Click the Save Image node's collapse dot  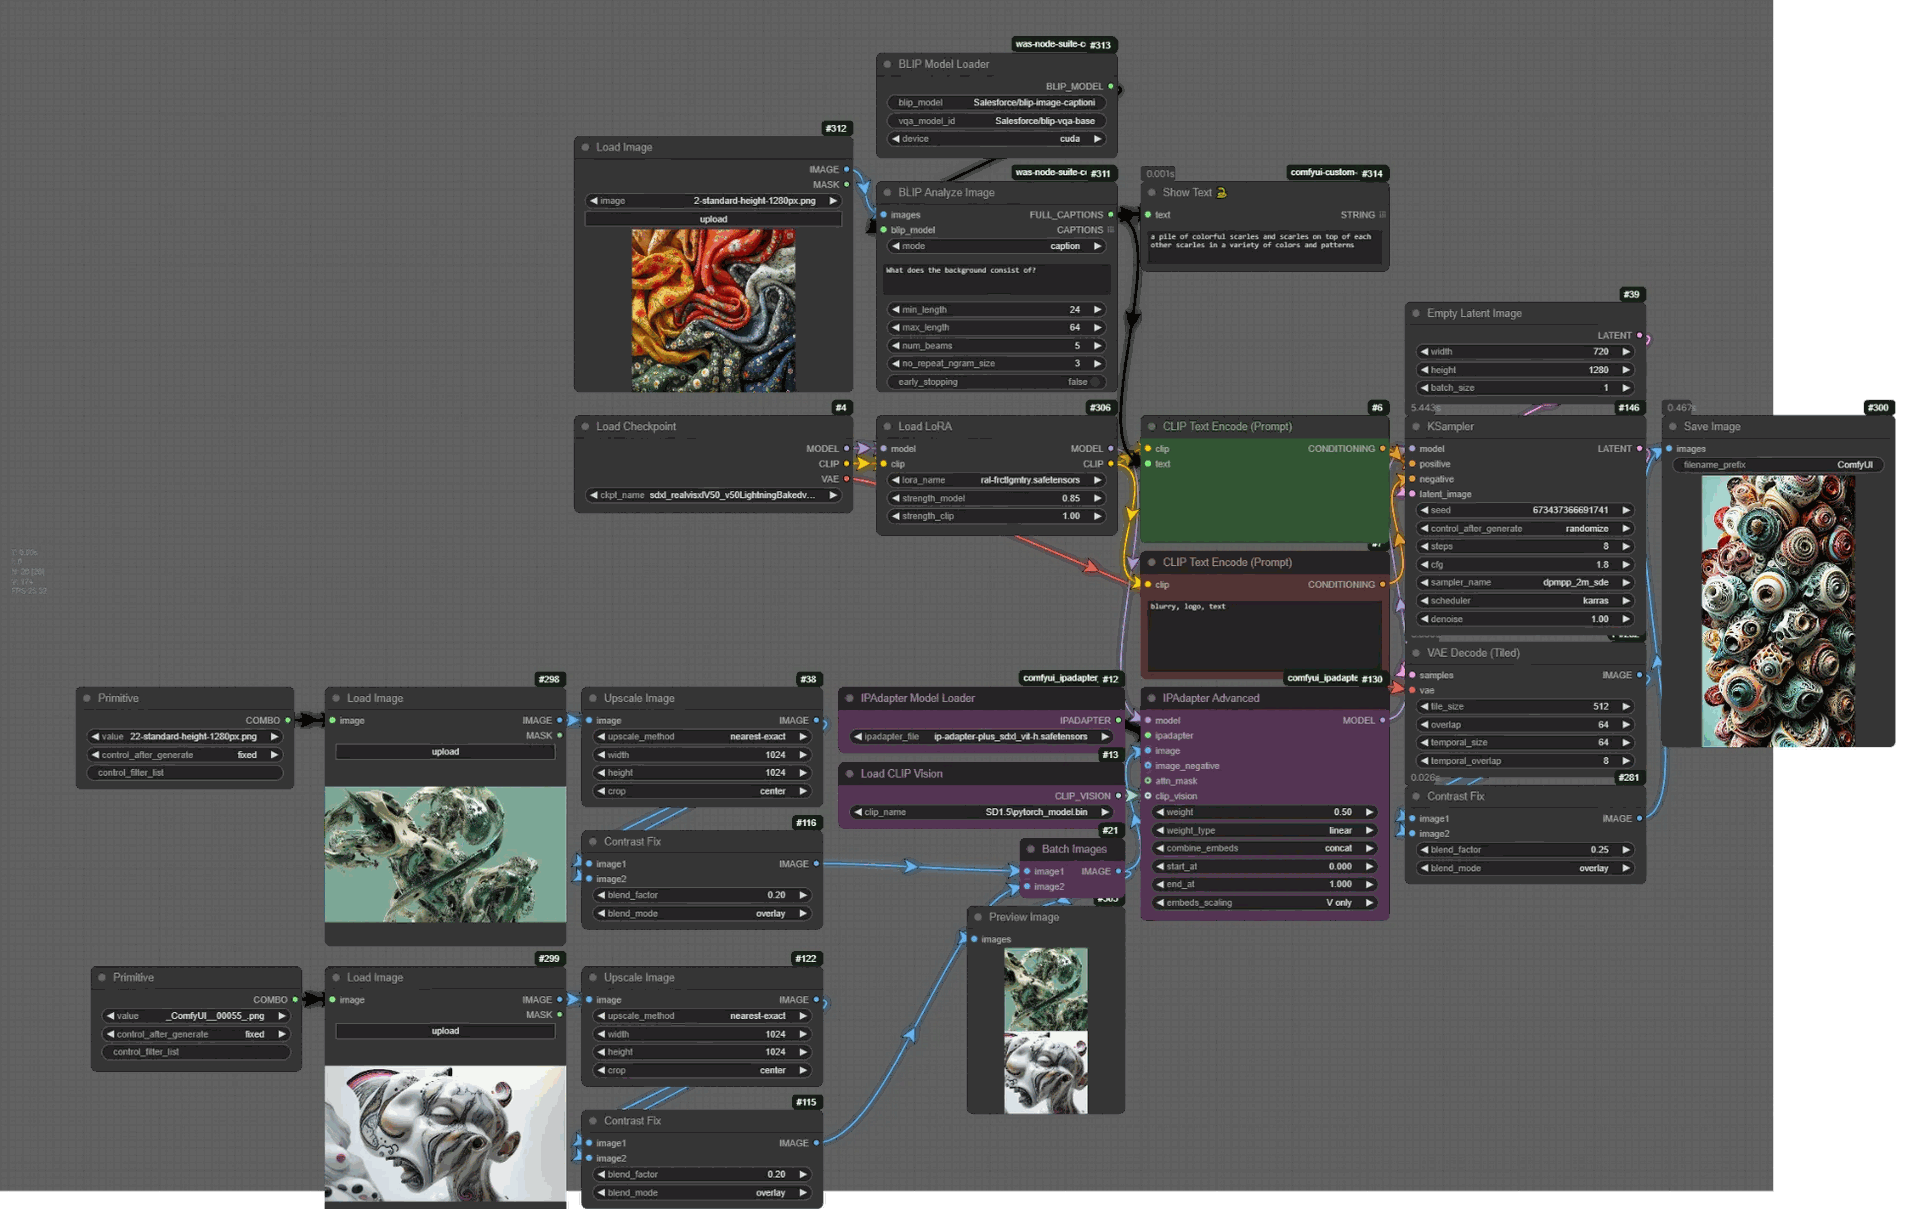pos(1672,427)
